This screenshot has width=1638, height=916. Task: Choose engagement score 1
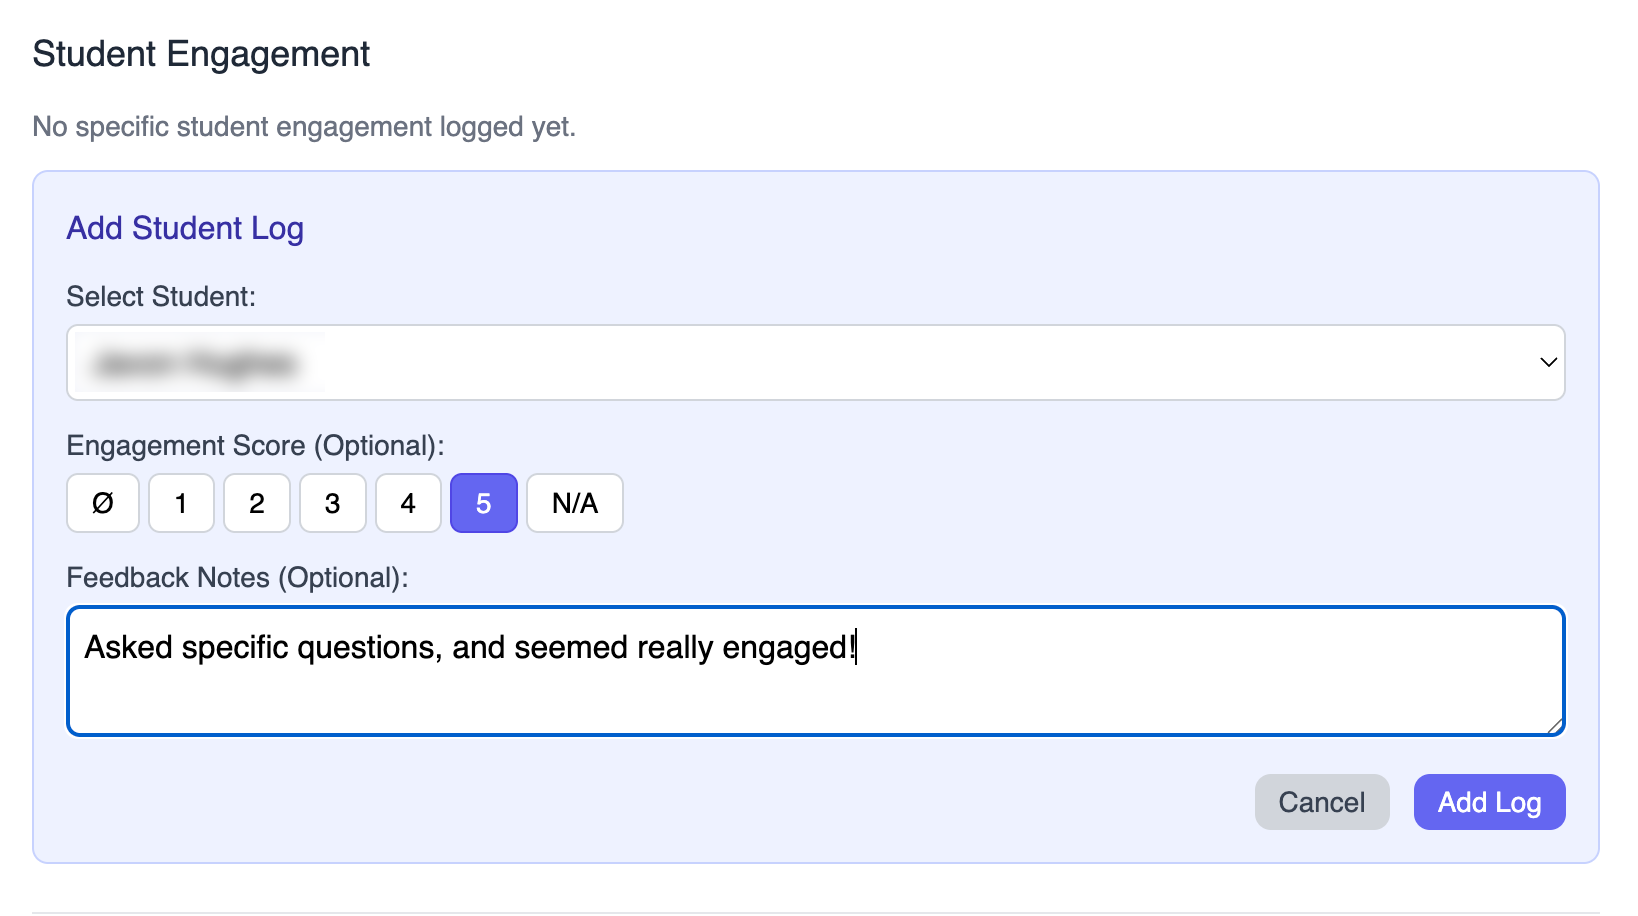point(181,503)
